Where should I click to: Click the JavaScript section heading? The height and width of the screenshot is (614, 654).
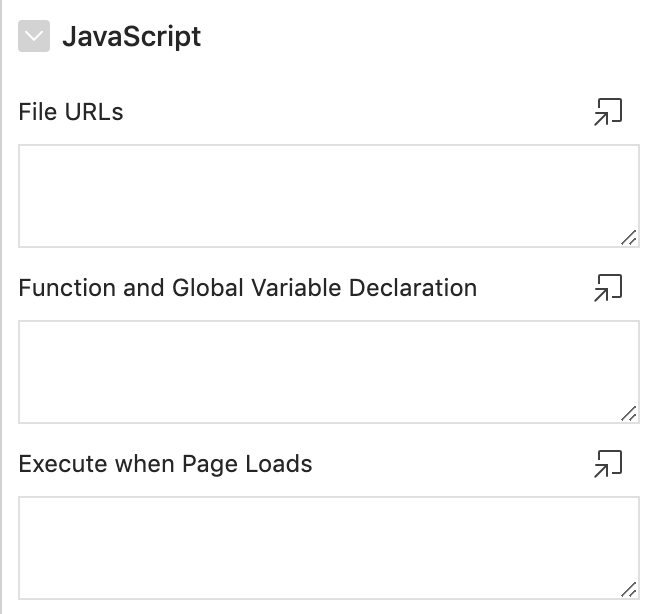[131, 37]
